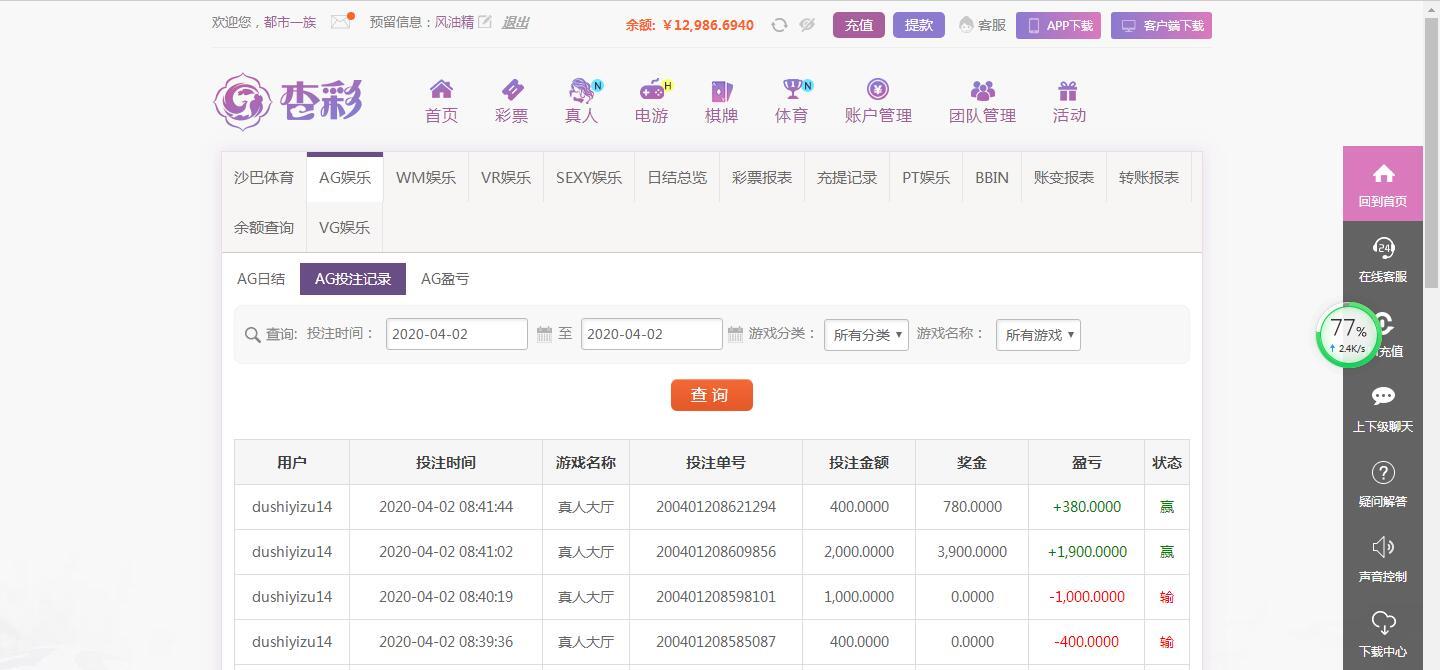Switch to the AG盈亏 sub-tab
1440x670 pixels.
[444, 279]
